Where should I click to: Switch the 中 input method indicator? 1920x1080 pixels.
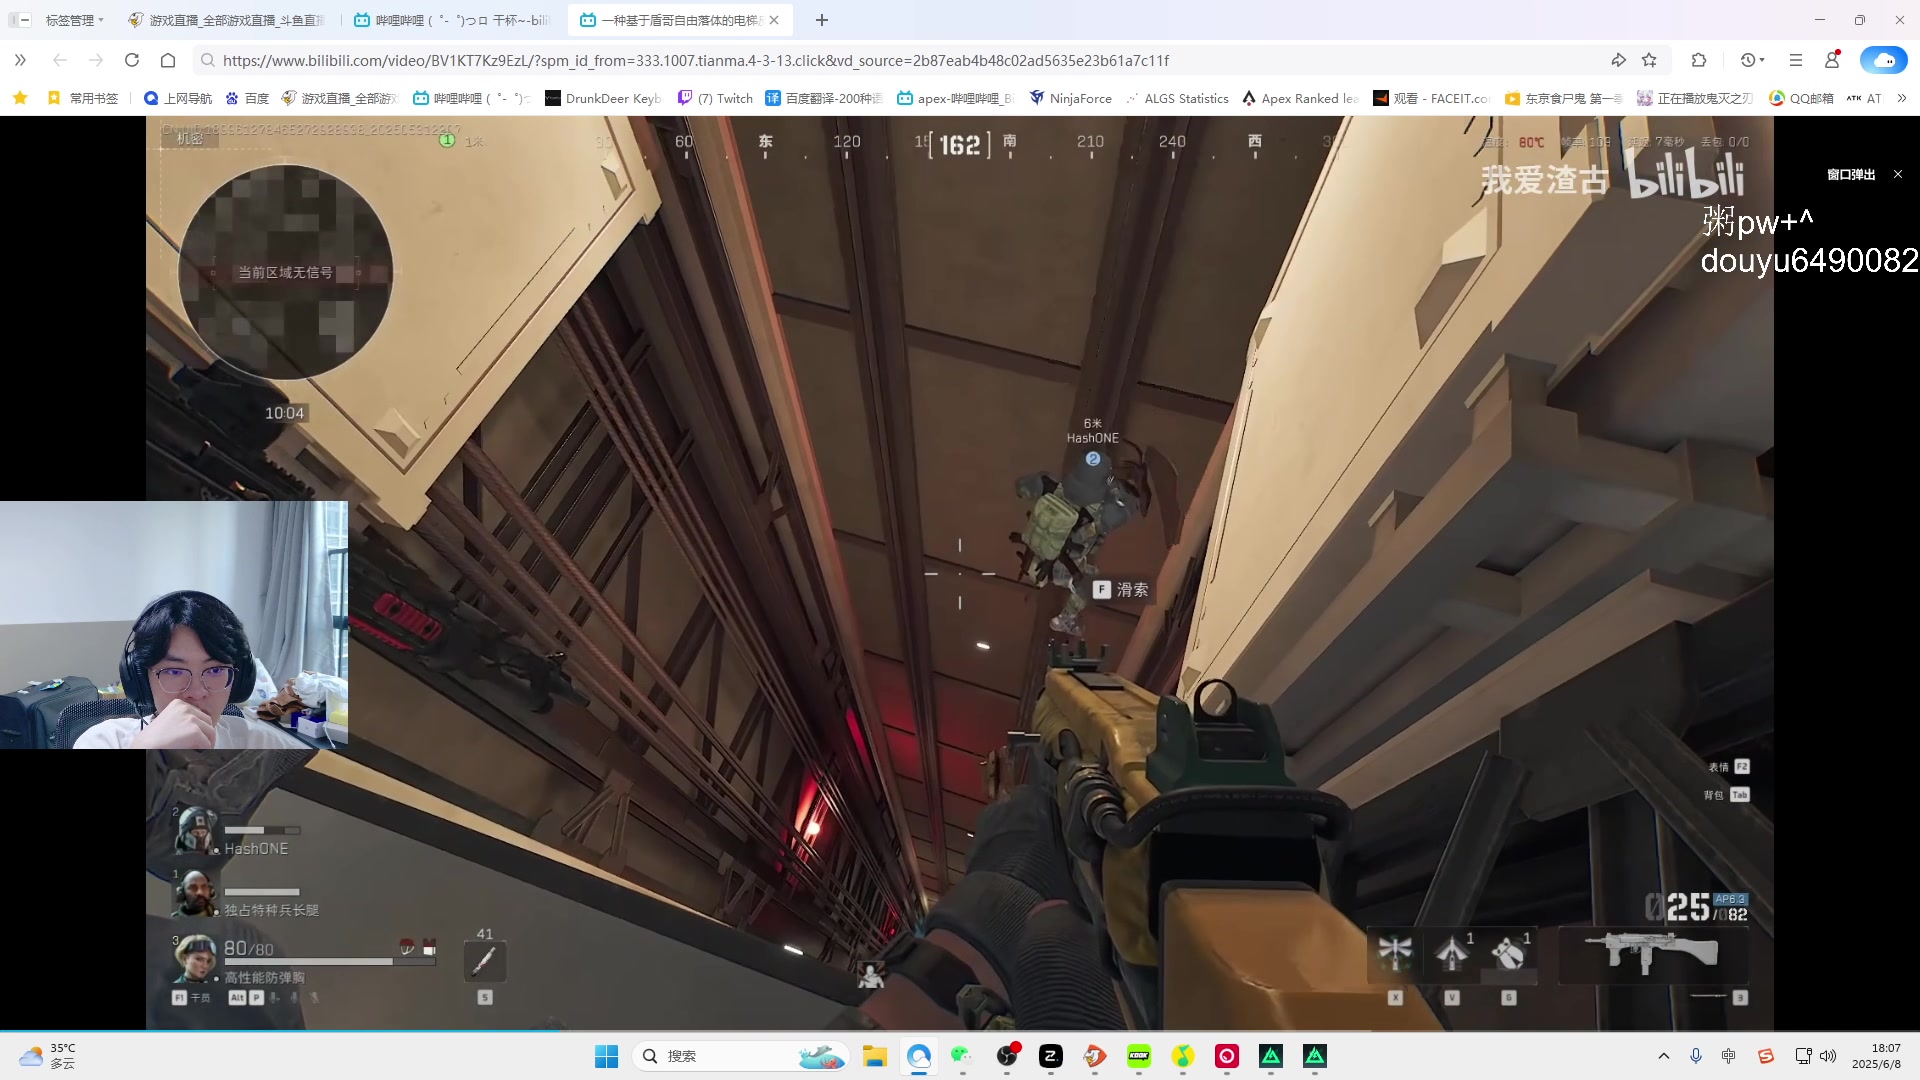click(1729, 1056)
